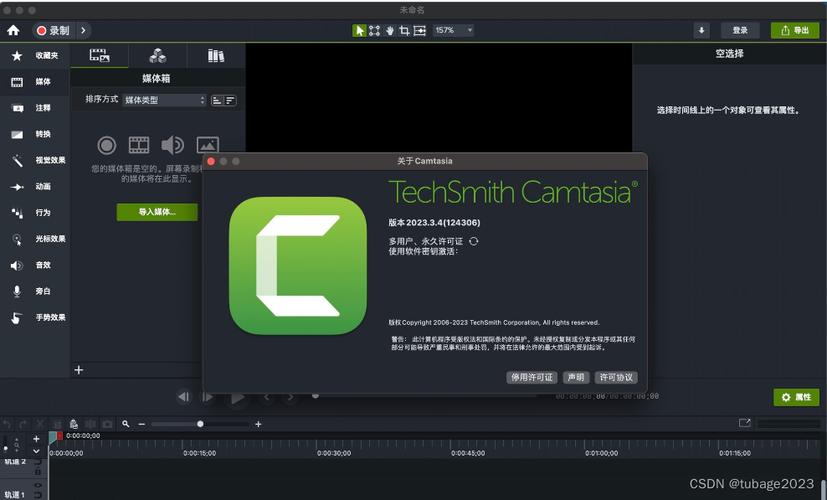Toggle ascending sort order icon
The image size is (827, 500).
217,100
